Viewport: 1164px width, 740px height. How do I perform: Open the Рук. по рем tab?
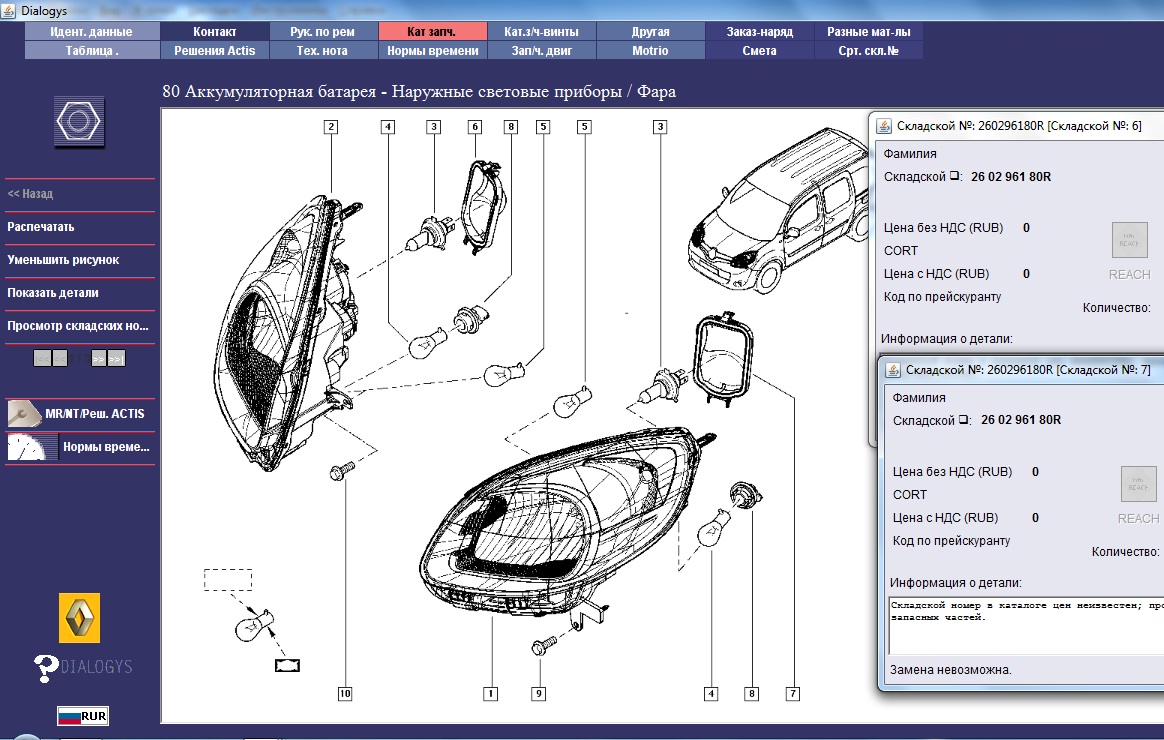[322, 31]
